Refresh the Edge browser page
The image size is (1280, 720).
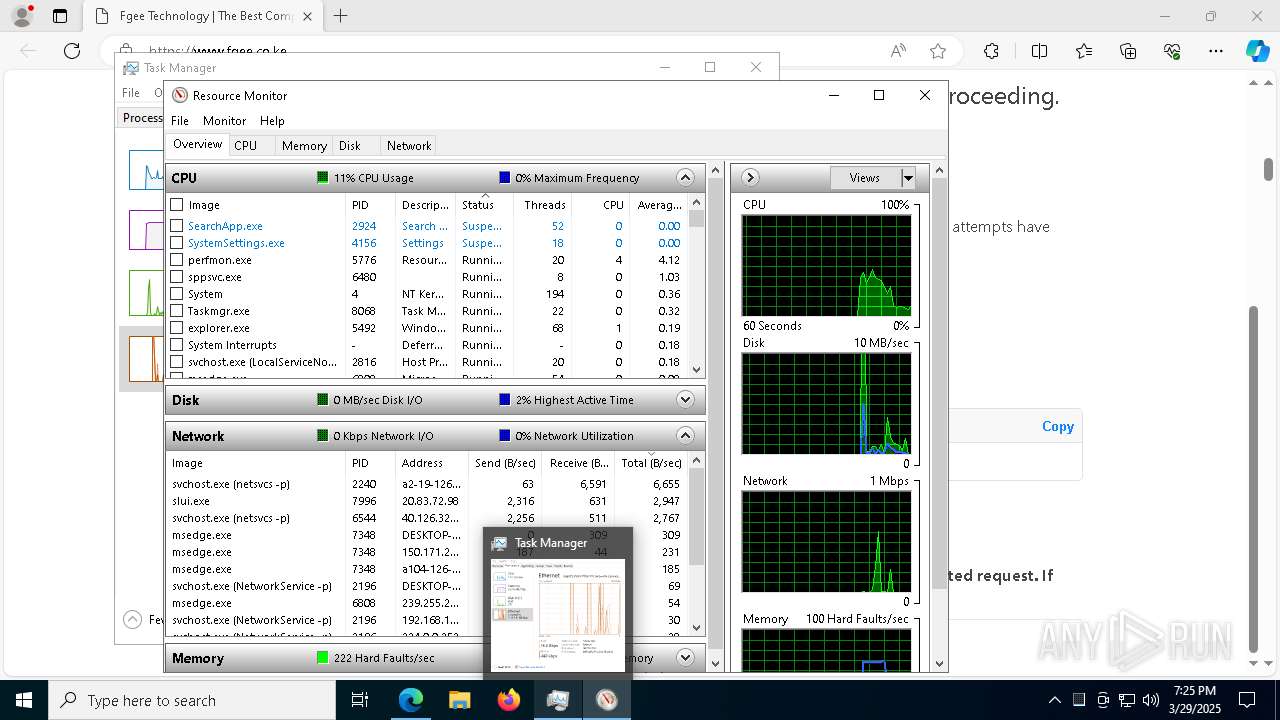[x=72, y=51]
